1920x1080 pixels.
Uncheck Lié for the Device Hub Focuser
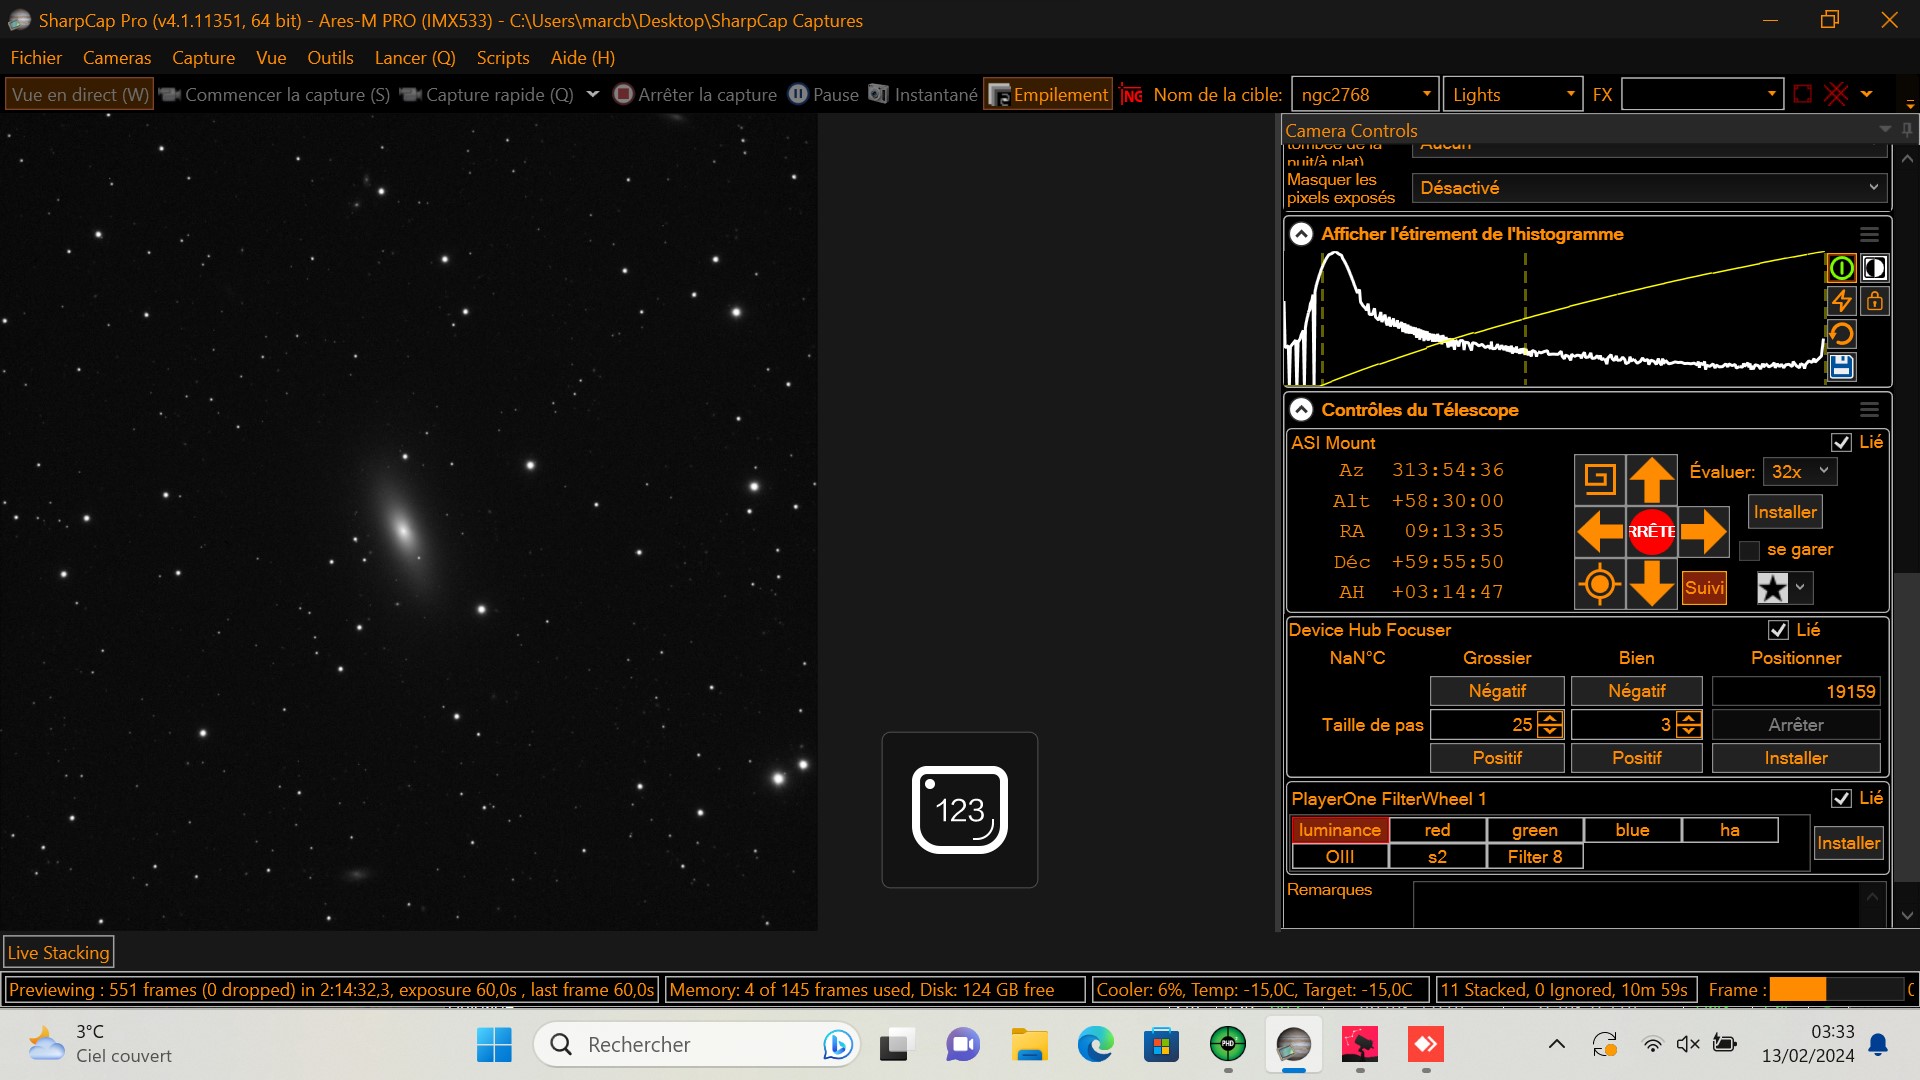pos(1778,630)
